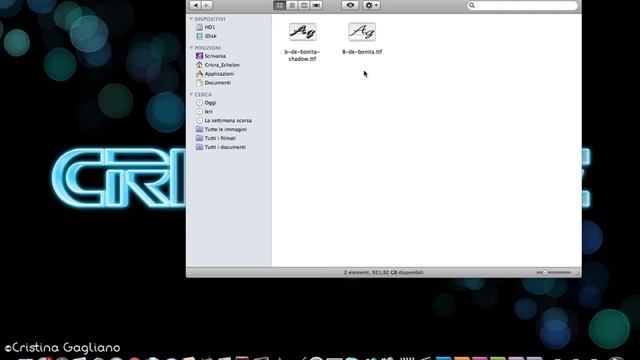Open Applicazioni in the sidebar
Image resolution: width=640 pixels, height=360 pixels.
tap(215, 74)
